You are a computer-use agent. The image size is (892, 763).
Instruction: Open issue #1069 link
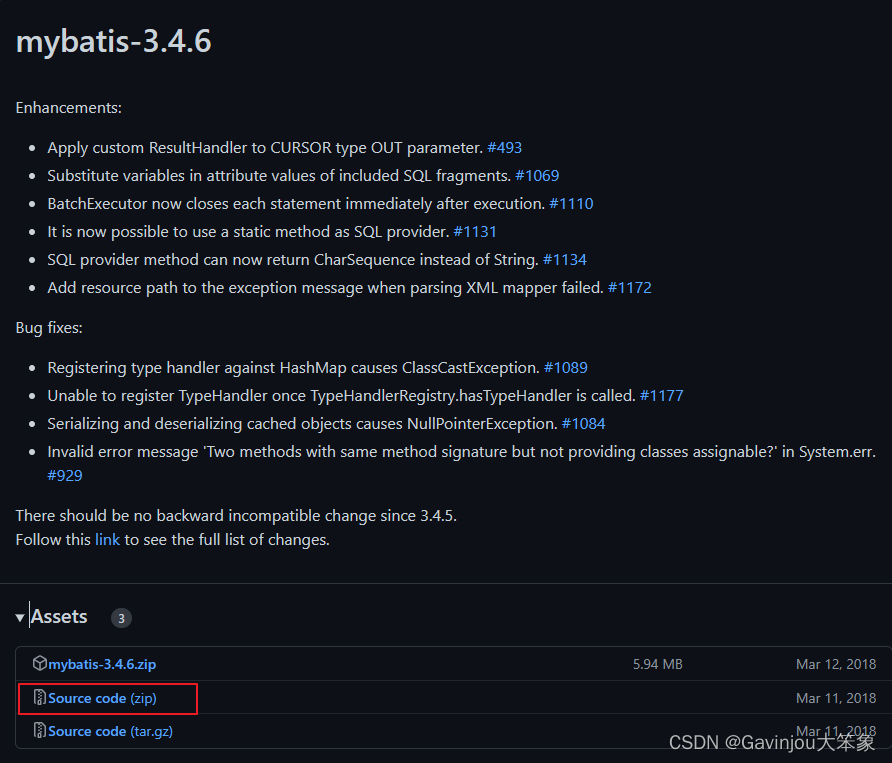(537, 176)
